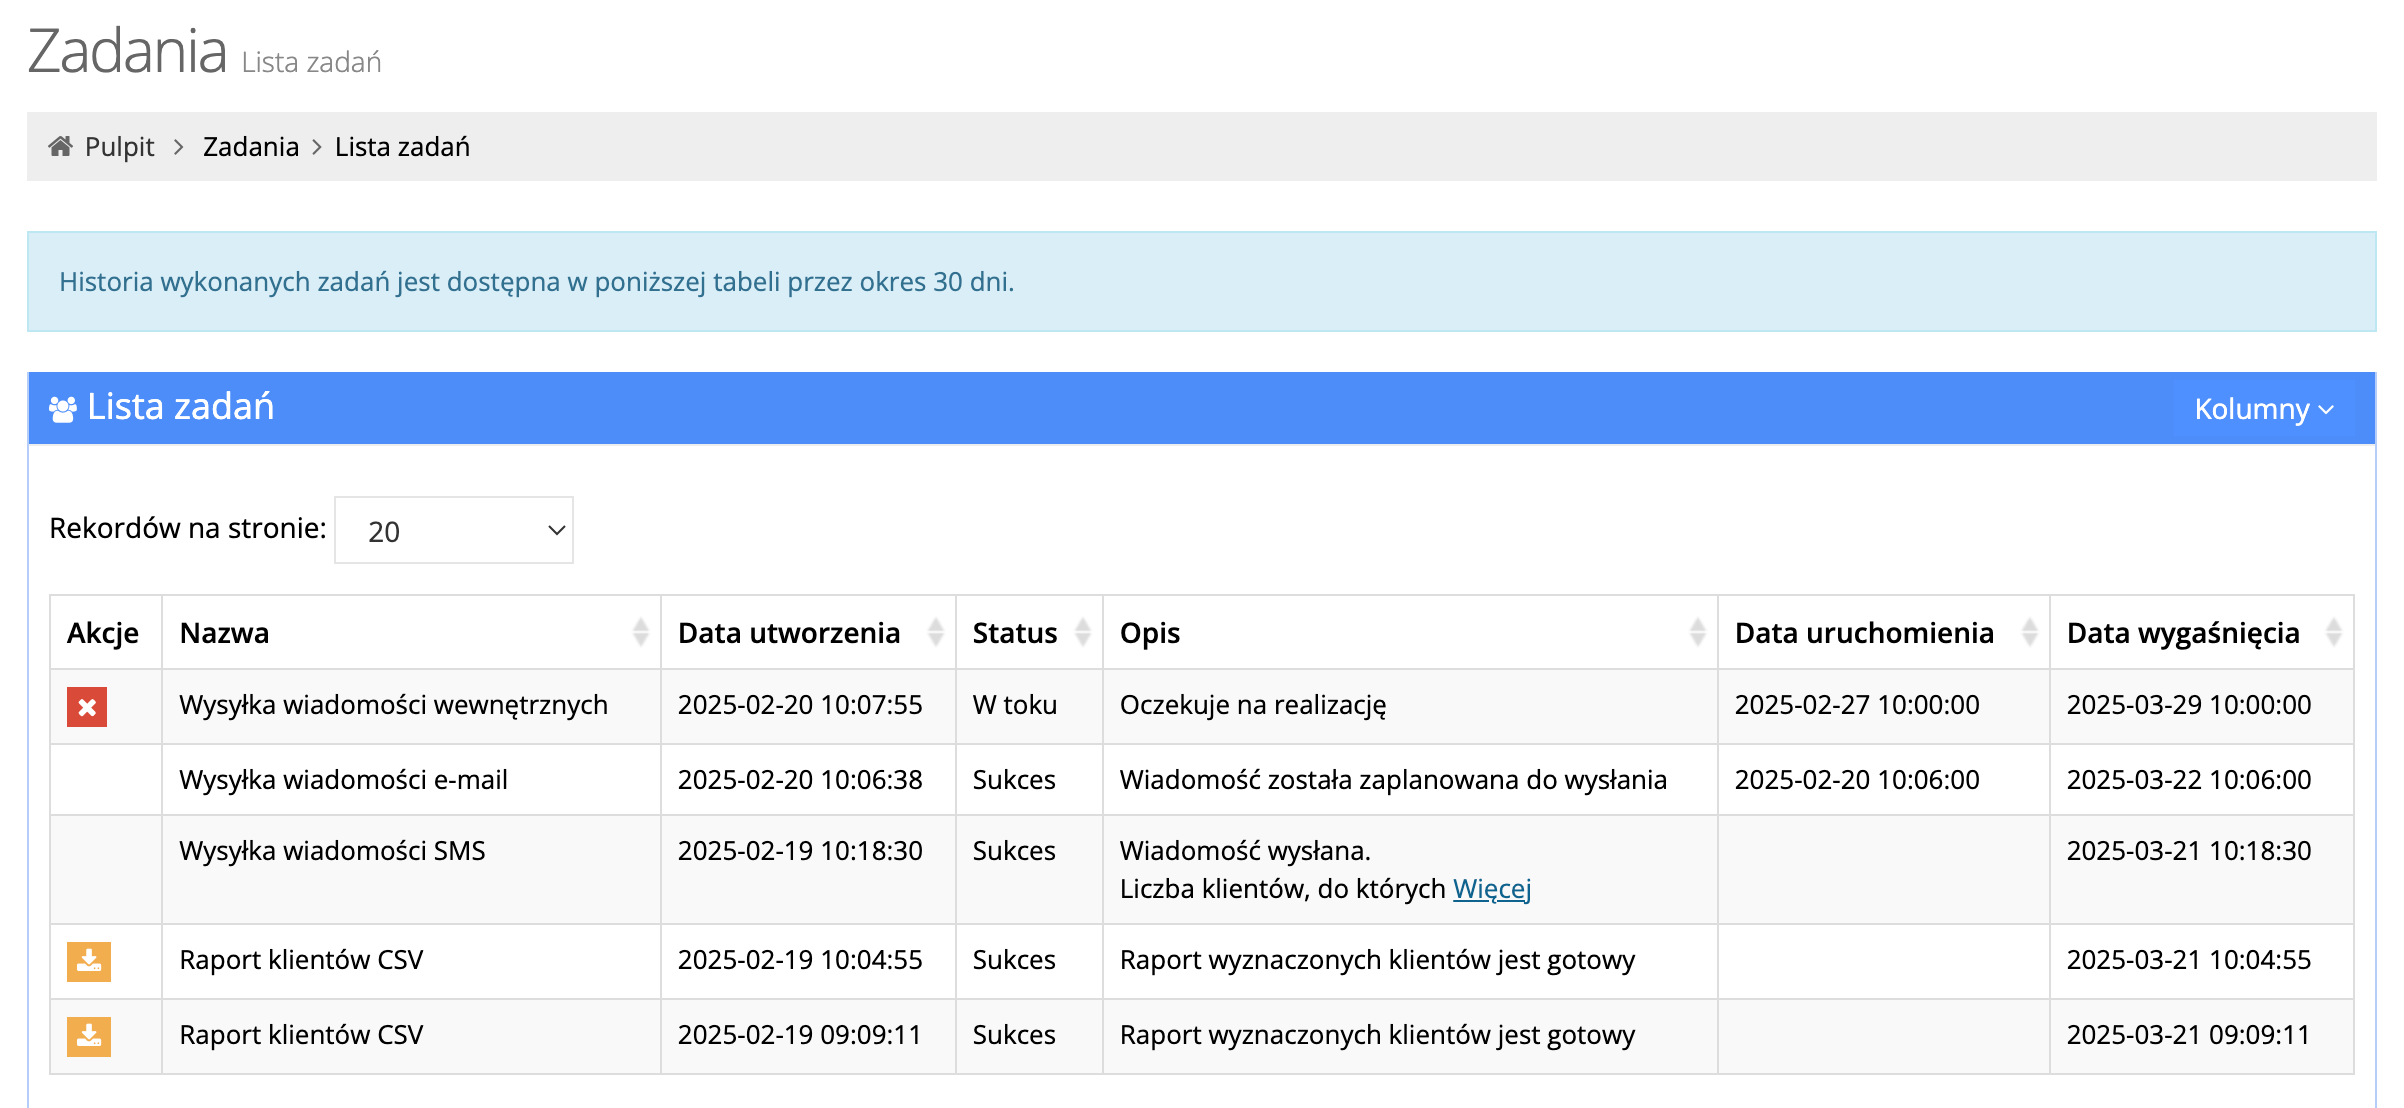
Task: Open the Zadania breadcrumb
Action: (x=251, y=147)
